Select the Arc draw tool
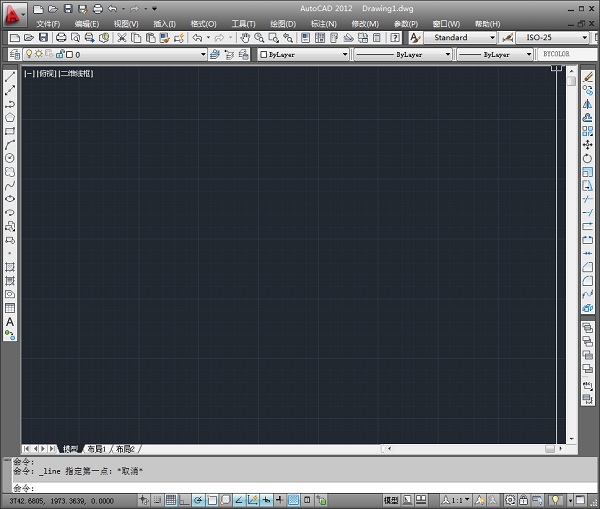Screen dimensions: 600x509 pyautogui.click(x=10, y=145)
